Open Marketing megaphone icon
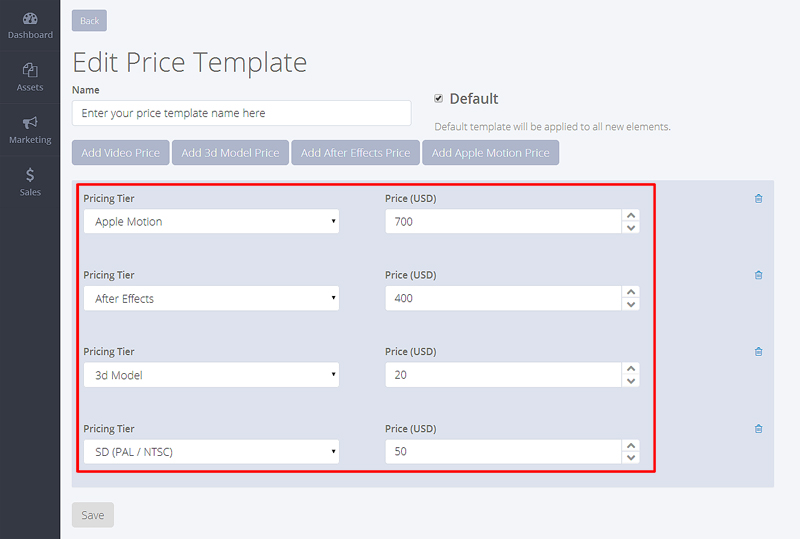This screenshot has width=800, height=539. (x=30, y=122)
